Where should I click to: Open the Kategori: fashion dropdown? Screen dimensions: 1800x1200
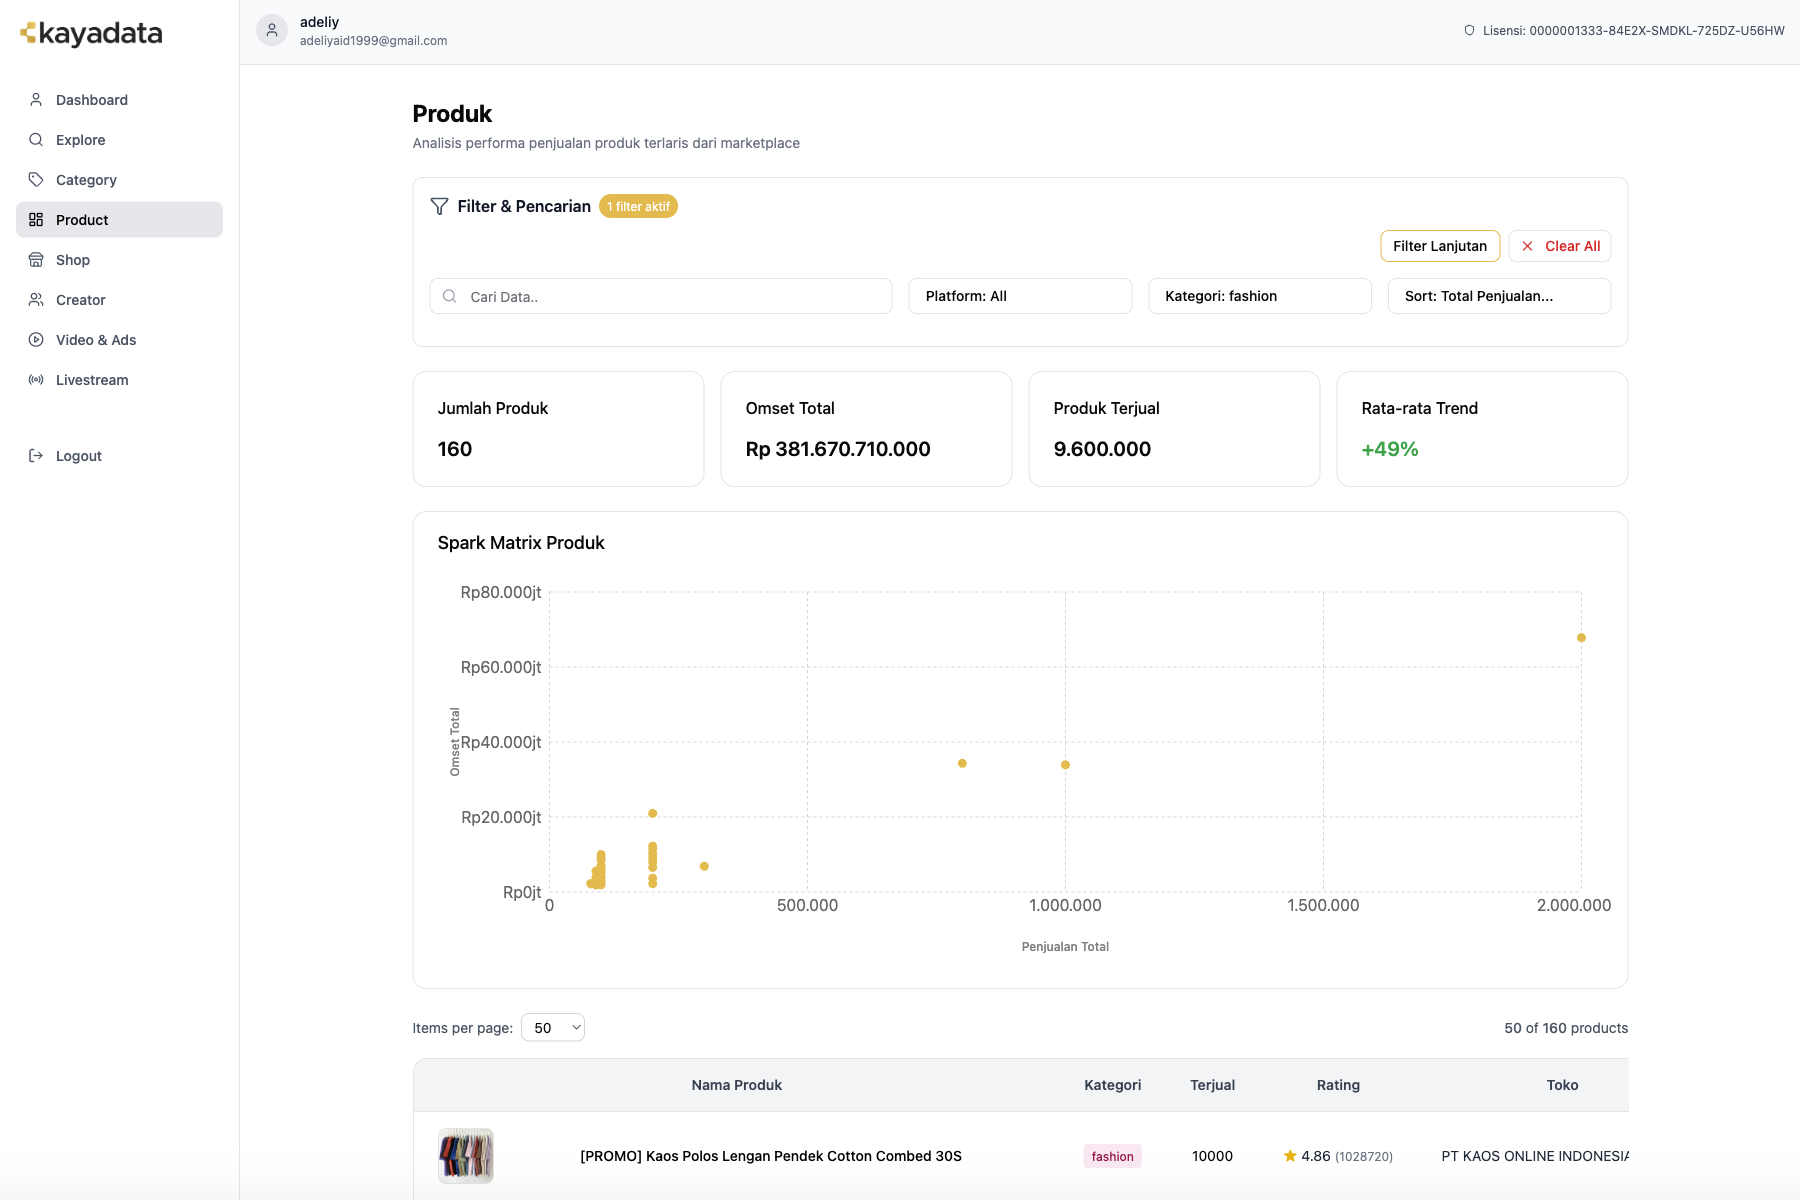(1259, 296)
